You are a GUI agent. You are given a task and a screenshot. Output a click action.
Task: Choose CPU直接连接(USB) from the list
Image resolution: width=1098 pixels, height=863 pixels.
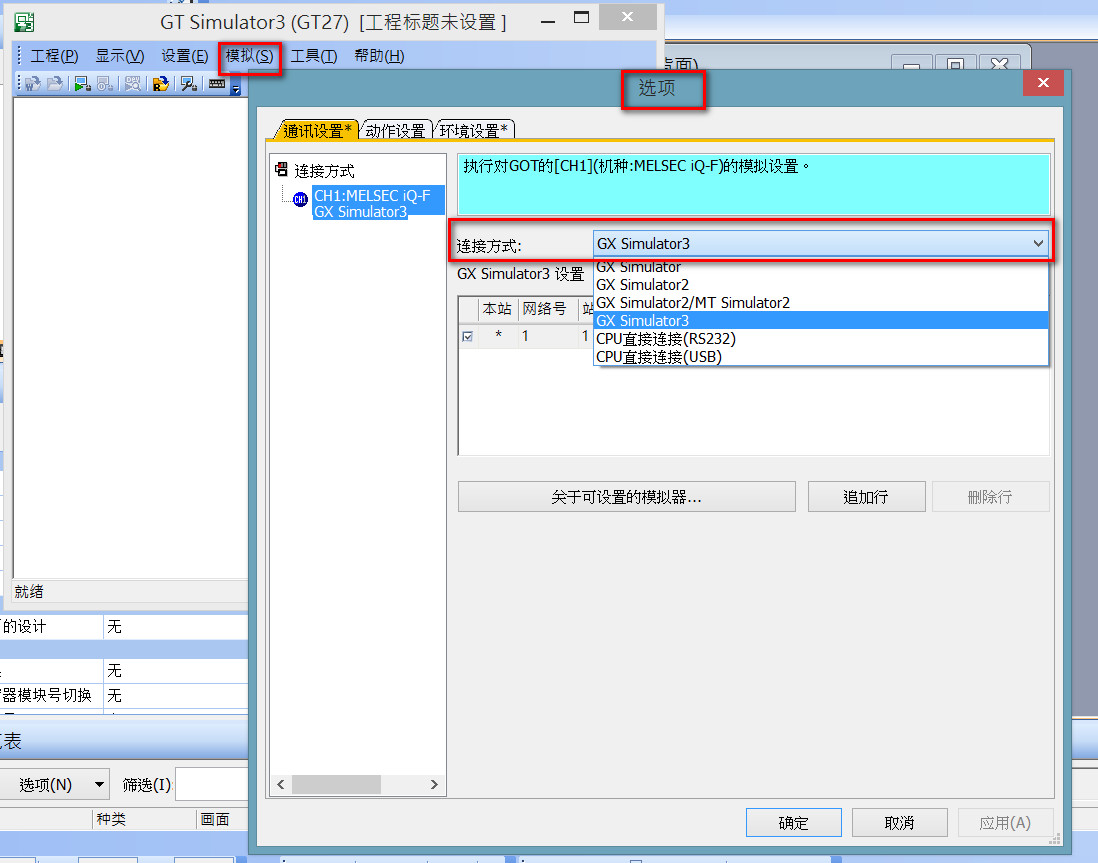658,357
